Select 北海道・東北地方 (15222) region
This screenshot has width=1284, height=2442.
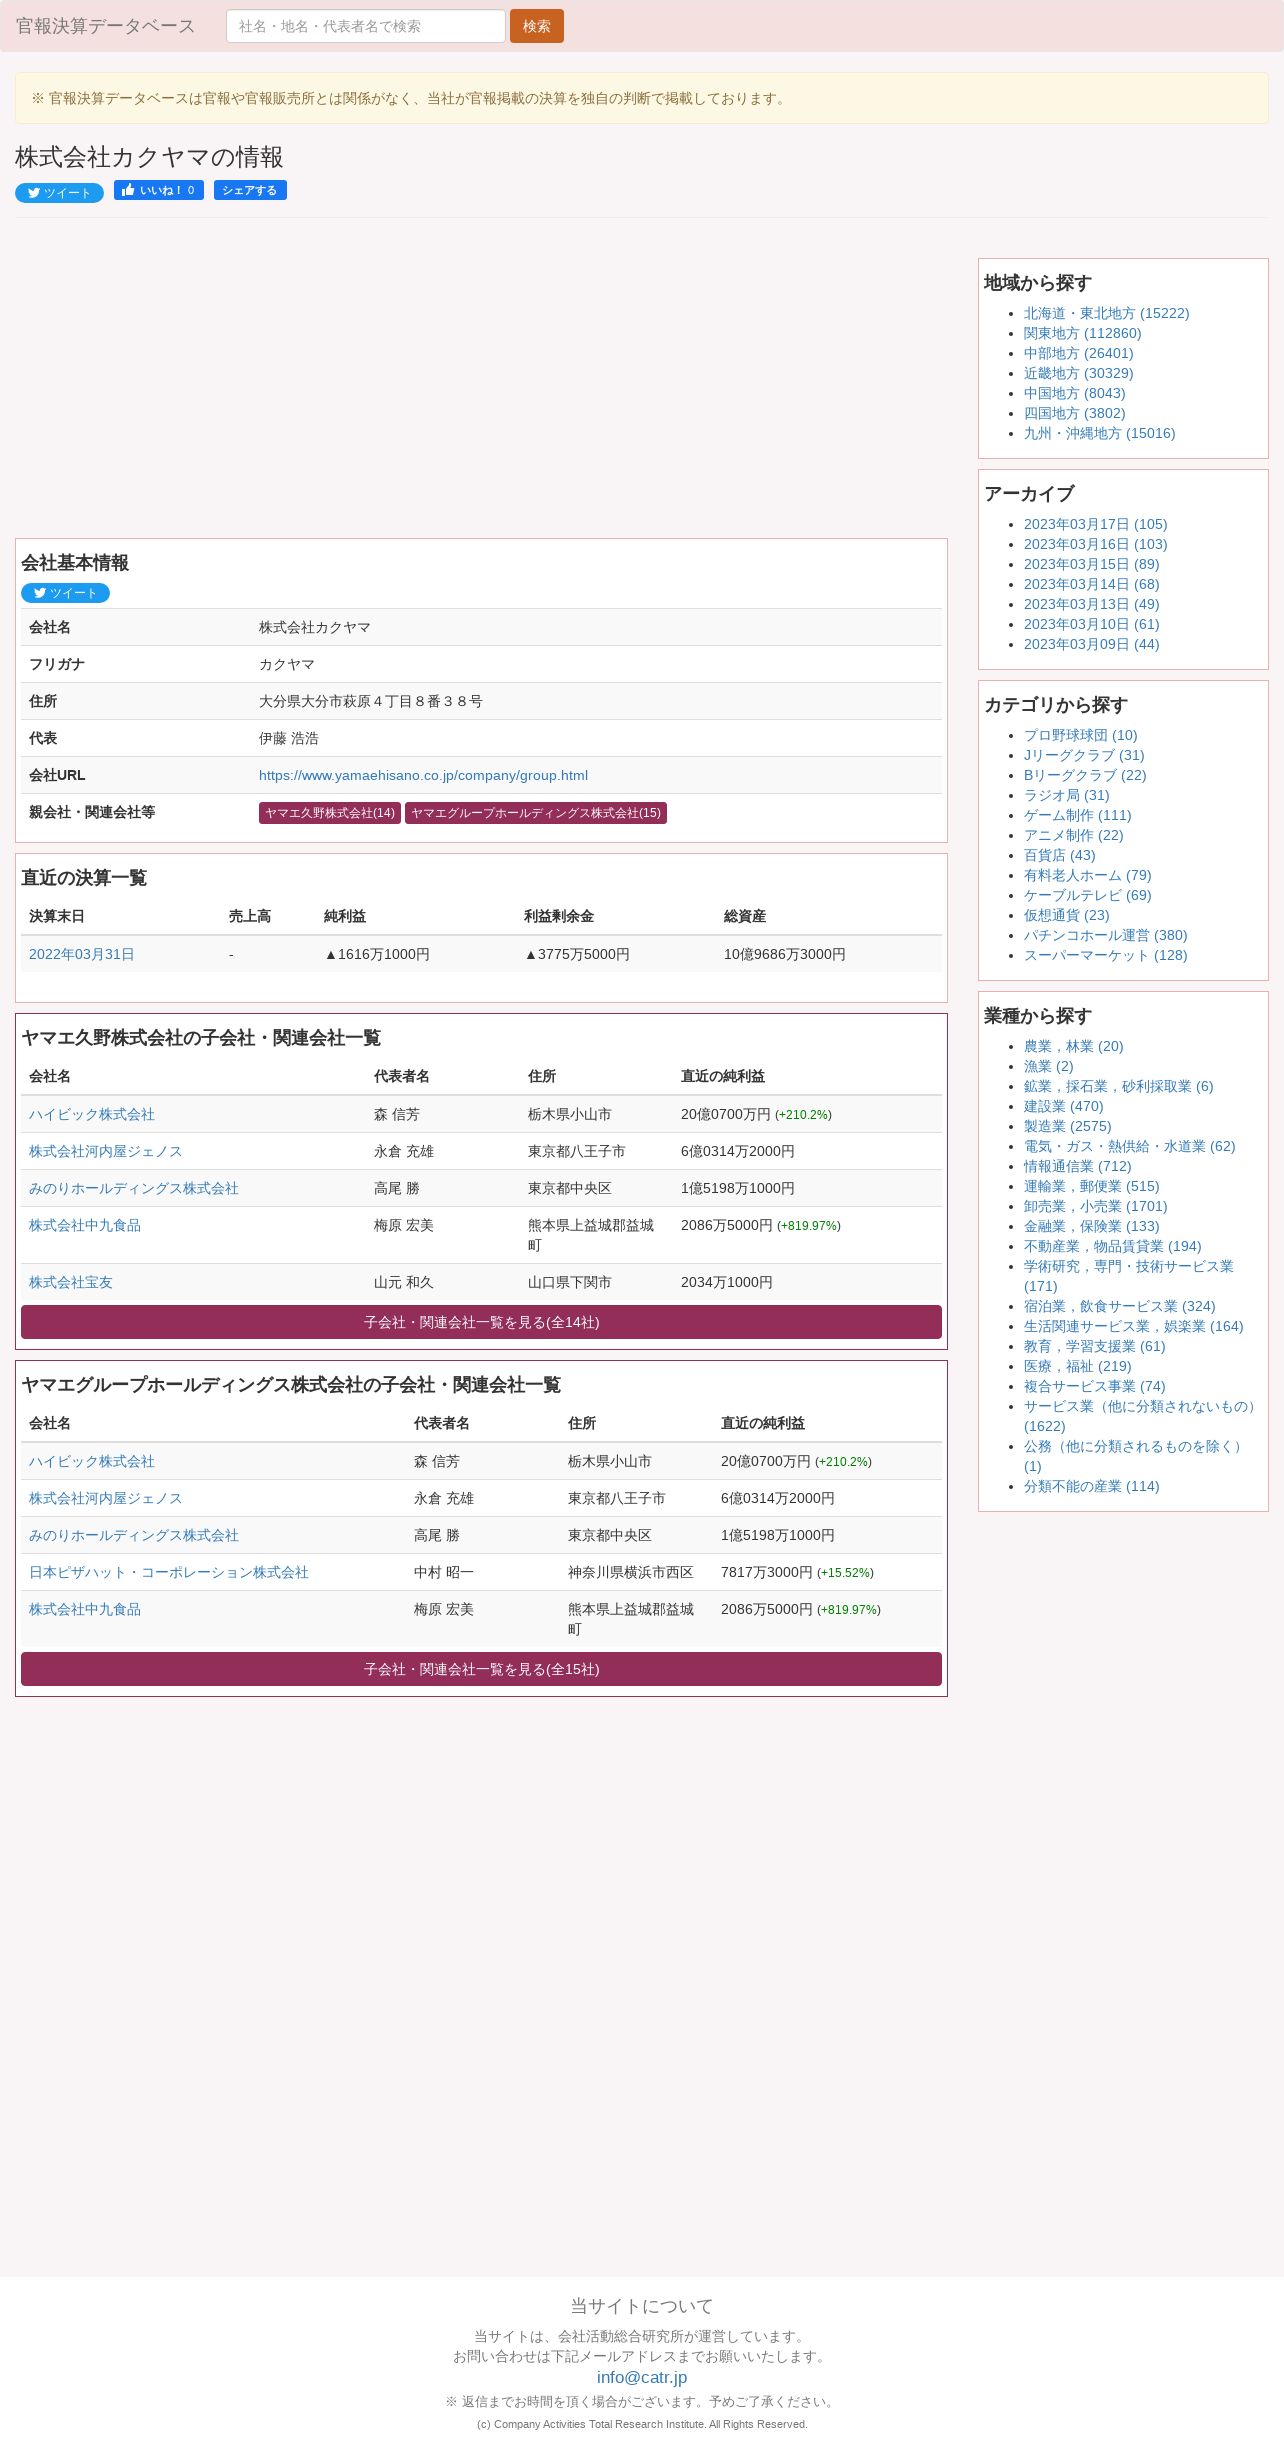pyautogui.click(x=1106, y=313)
